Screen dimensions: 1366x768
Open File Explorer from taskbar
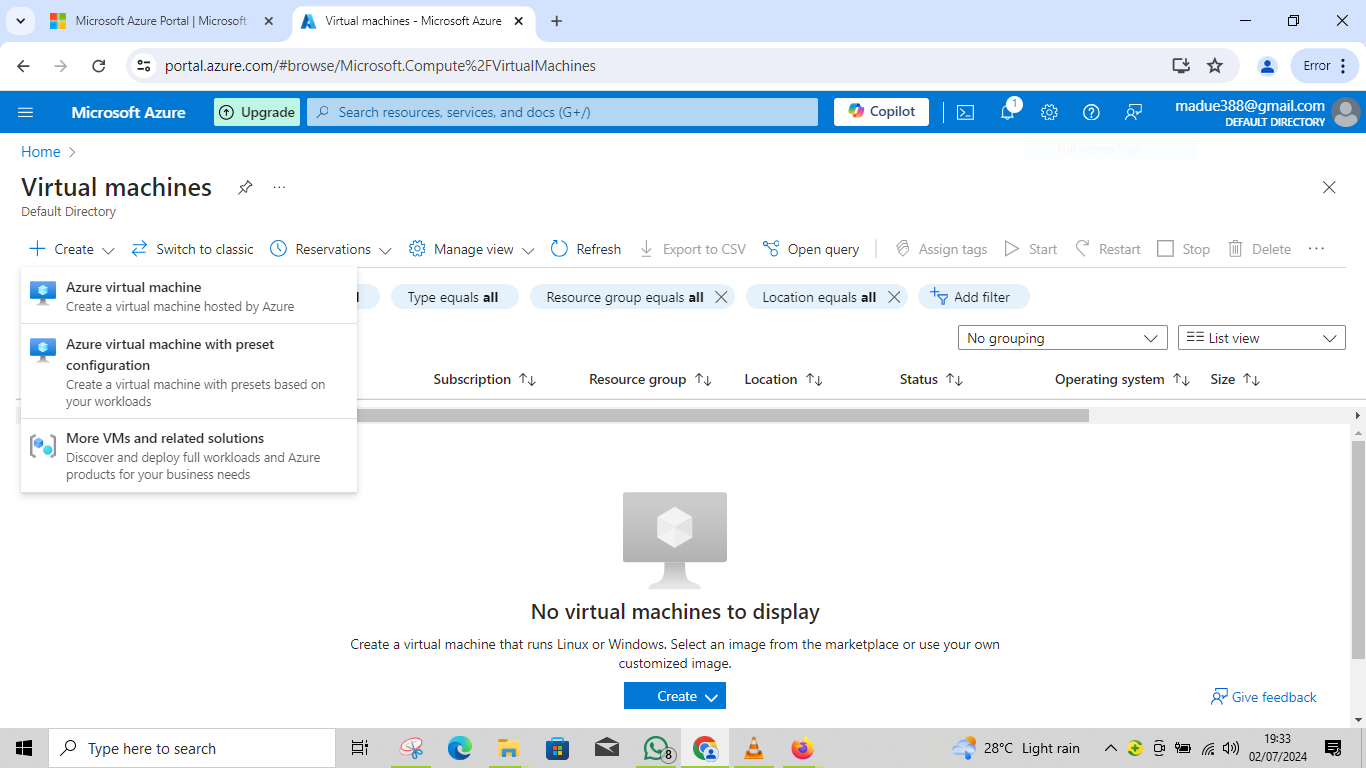pos(508,748)
